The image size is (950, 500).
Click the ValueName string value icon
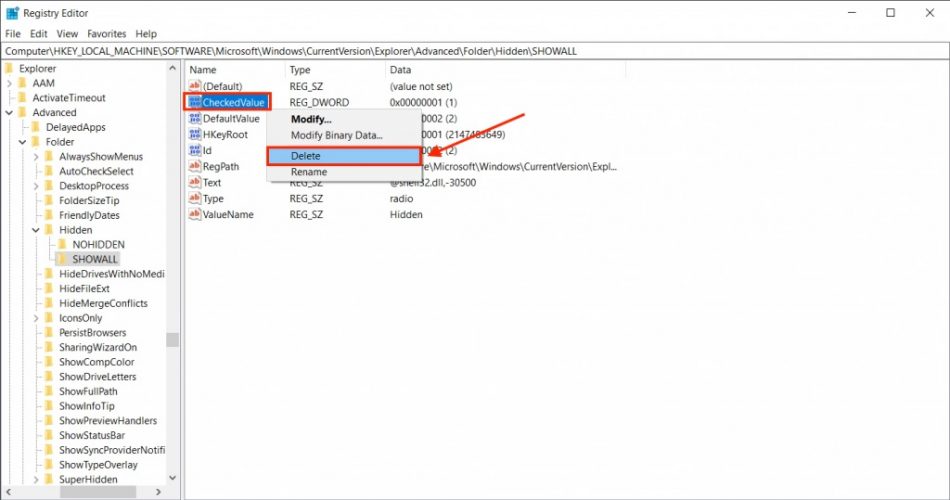tap(194, 214)
